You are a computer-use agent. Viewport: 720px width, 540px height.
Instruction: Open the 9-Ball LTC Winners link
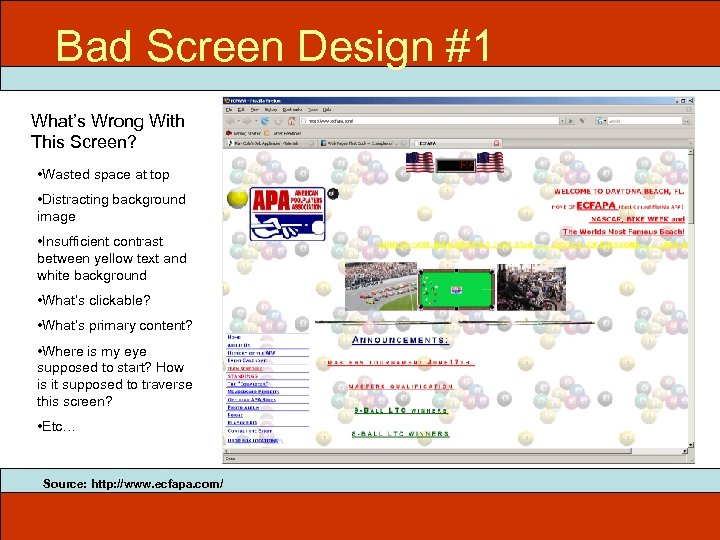click(401, 411)
